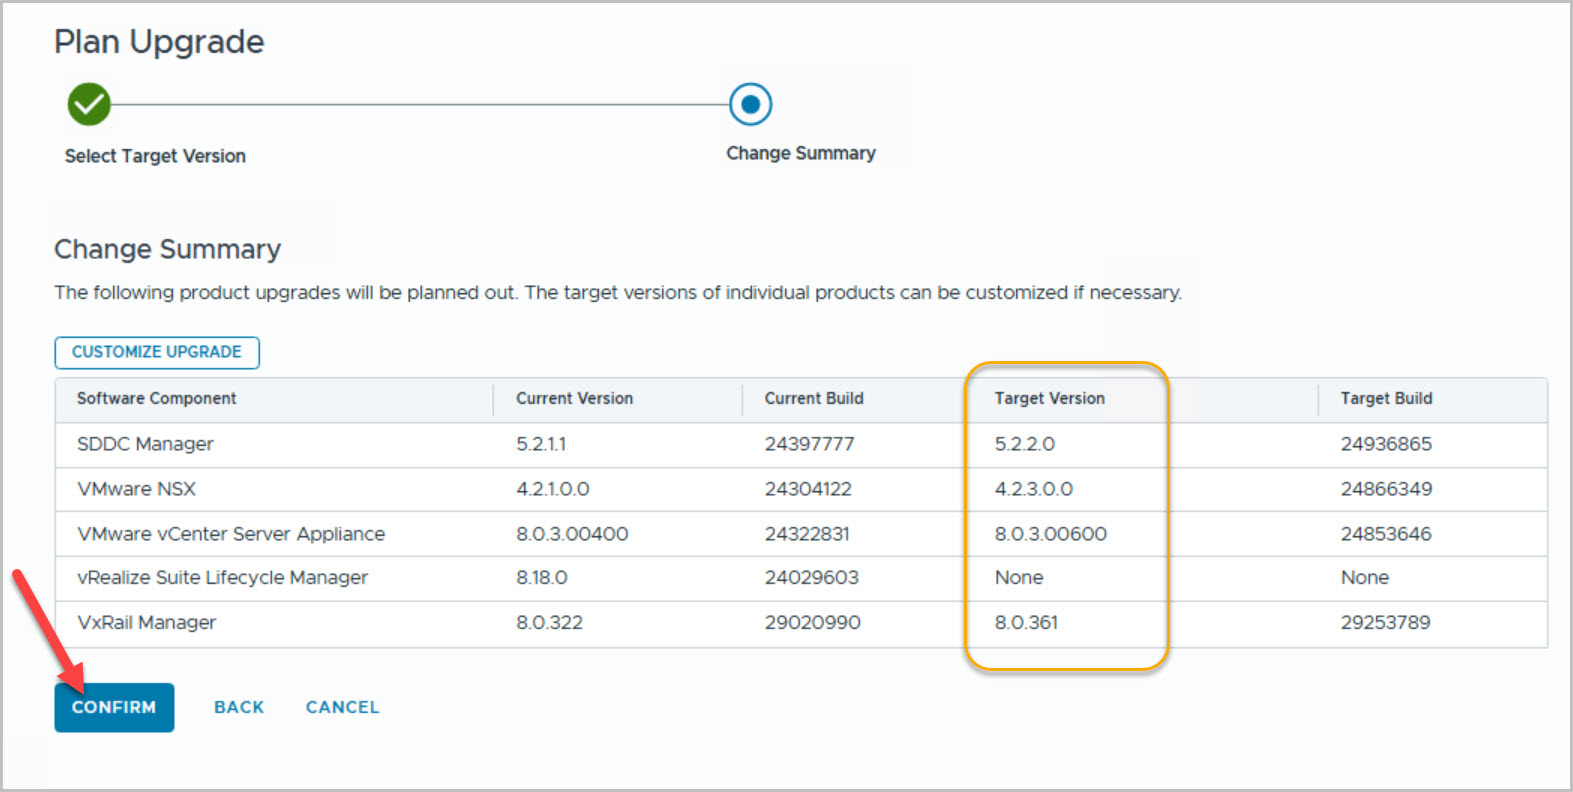Cancel the plan upgrade wizard
The width and height of the screenshot is (1573, 792).
click(x=342, y=707)
